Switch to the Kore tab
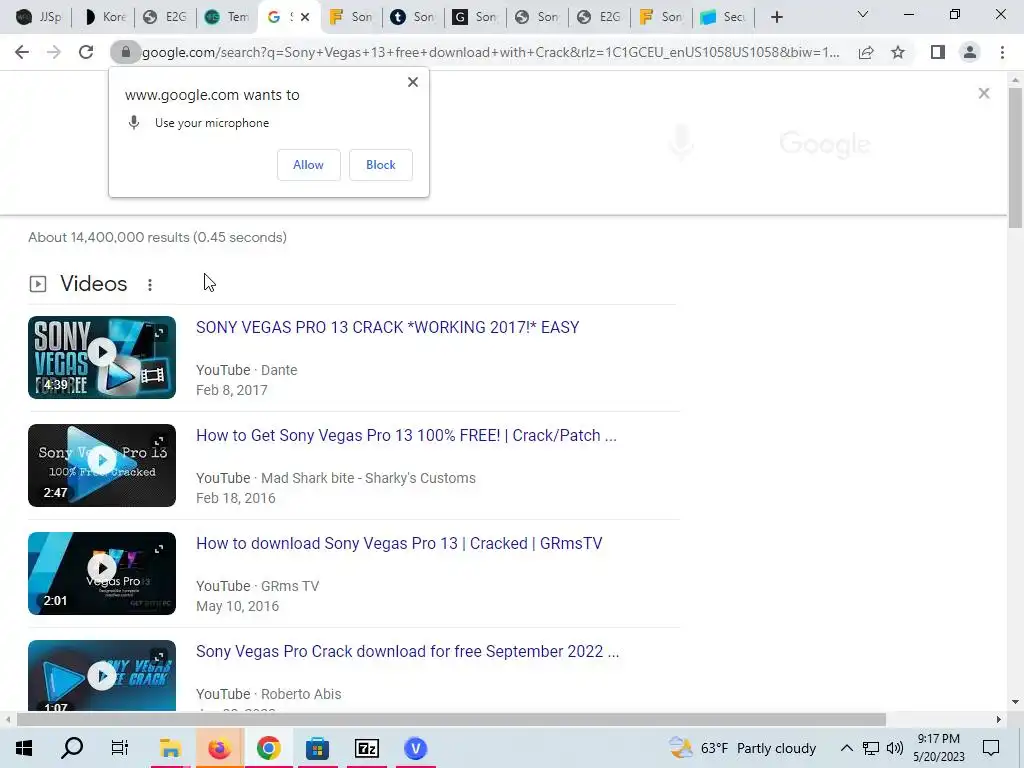 (104, 17)
